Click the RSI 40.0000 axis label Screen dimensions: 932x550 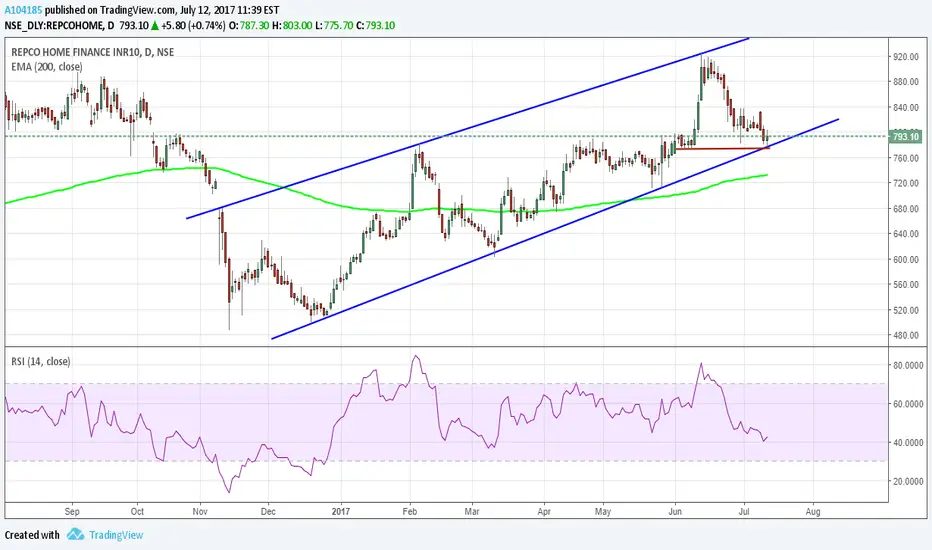(x=908, y=443)
